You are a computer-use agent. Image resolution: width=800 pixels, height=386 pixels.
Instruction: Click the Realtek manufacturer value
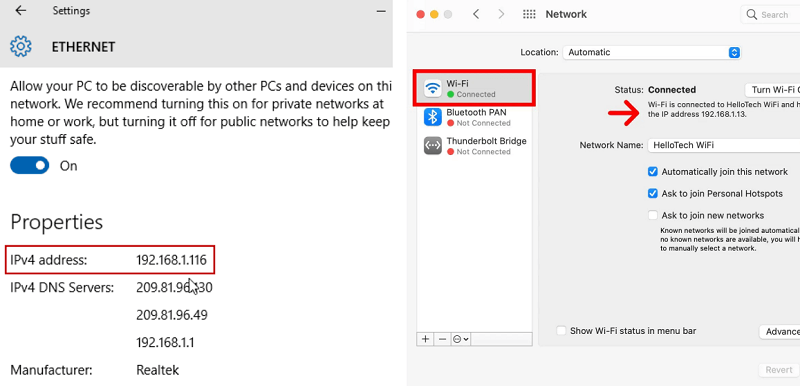[x=158, y=370]
